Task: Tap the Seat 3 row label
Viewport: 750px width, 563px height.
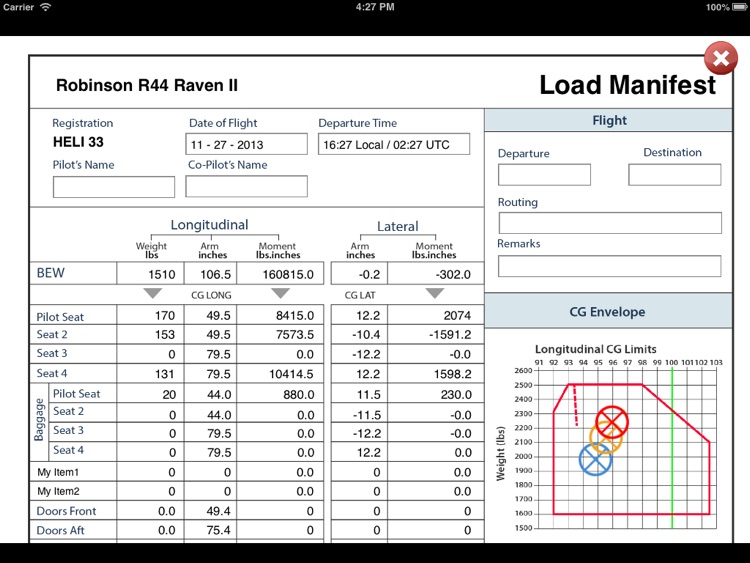Action: click(52, 353)
